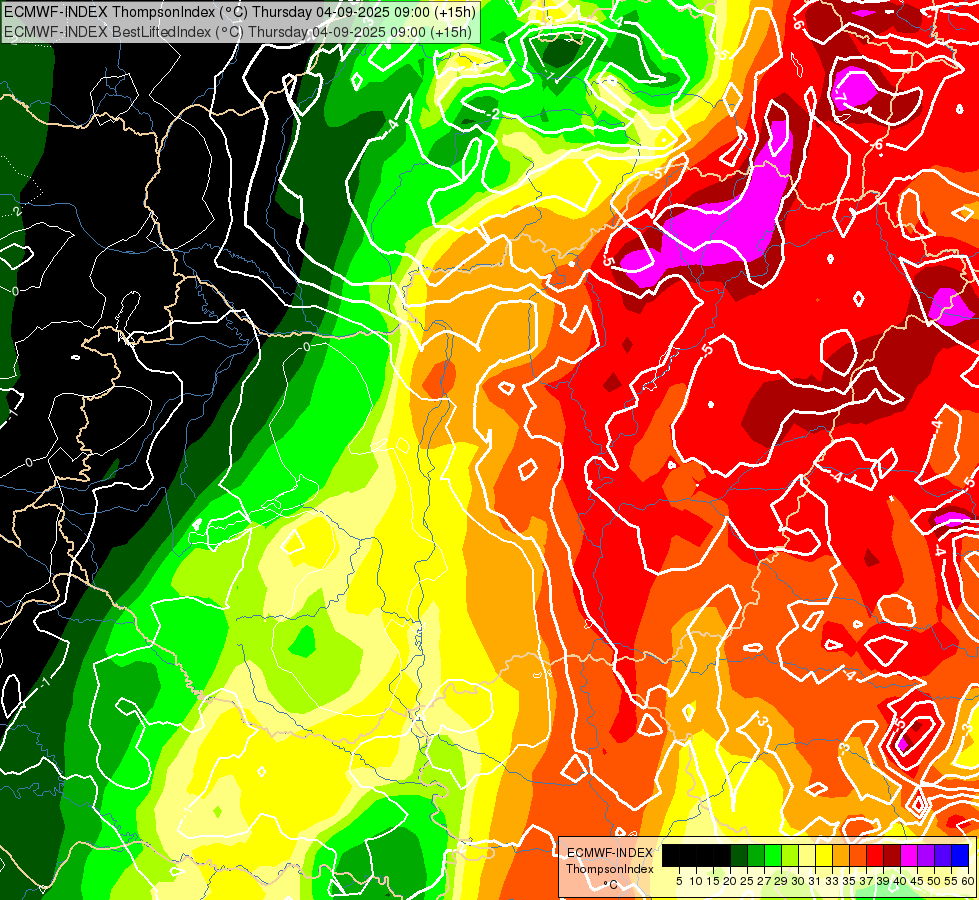The width and height of the screenshot is (979, 900).
Task: Click the BestLiftedIndex title line at top
Action: pos(238,32)
